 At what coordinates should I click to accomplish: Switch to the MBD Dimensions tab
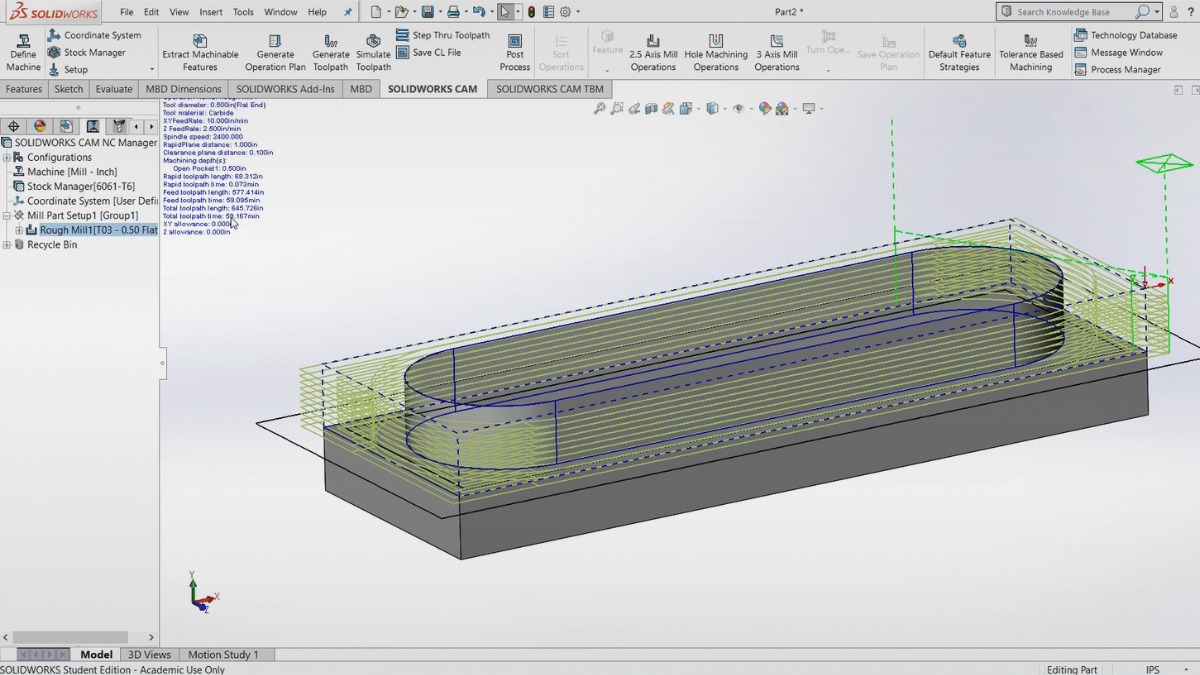pyautogui.click(x=183, y=89)
